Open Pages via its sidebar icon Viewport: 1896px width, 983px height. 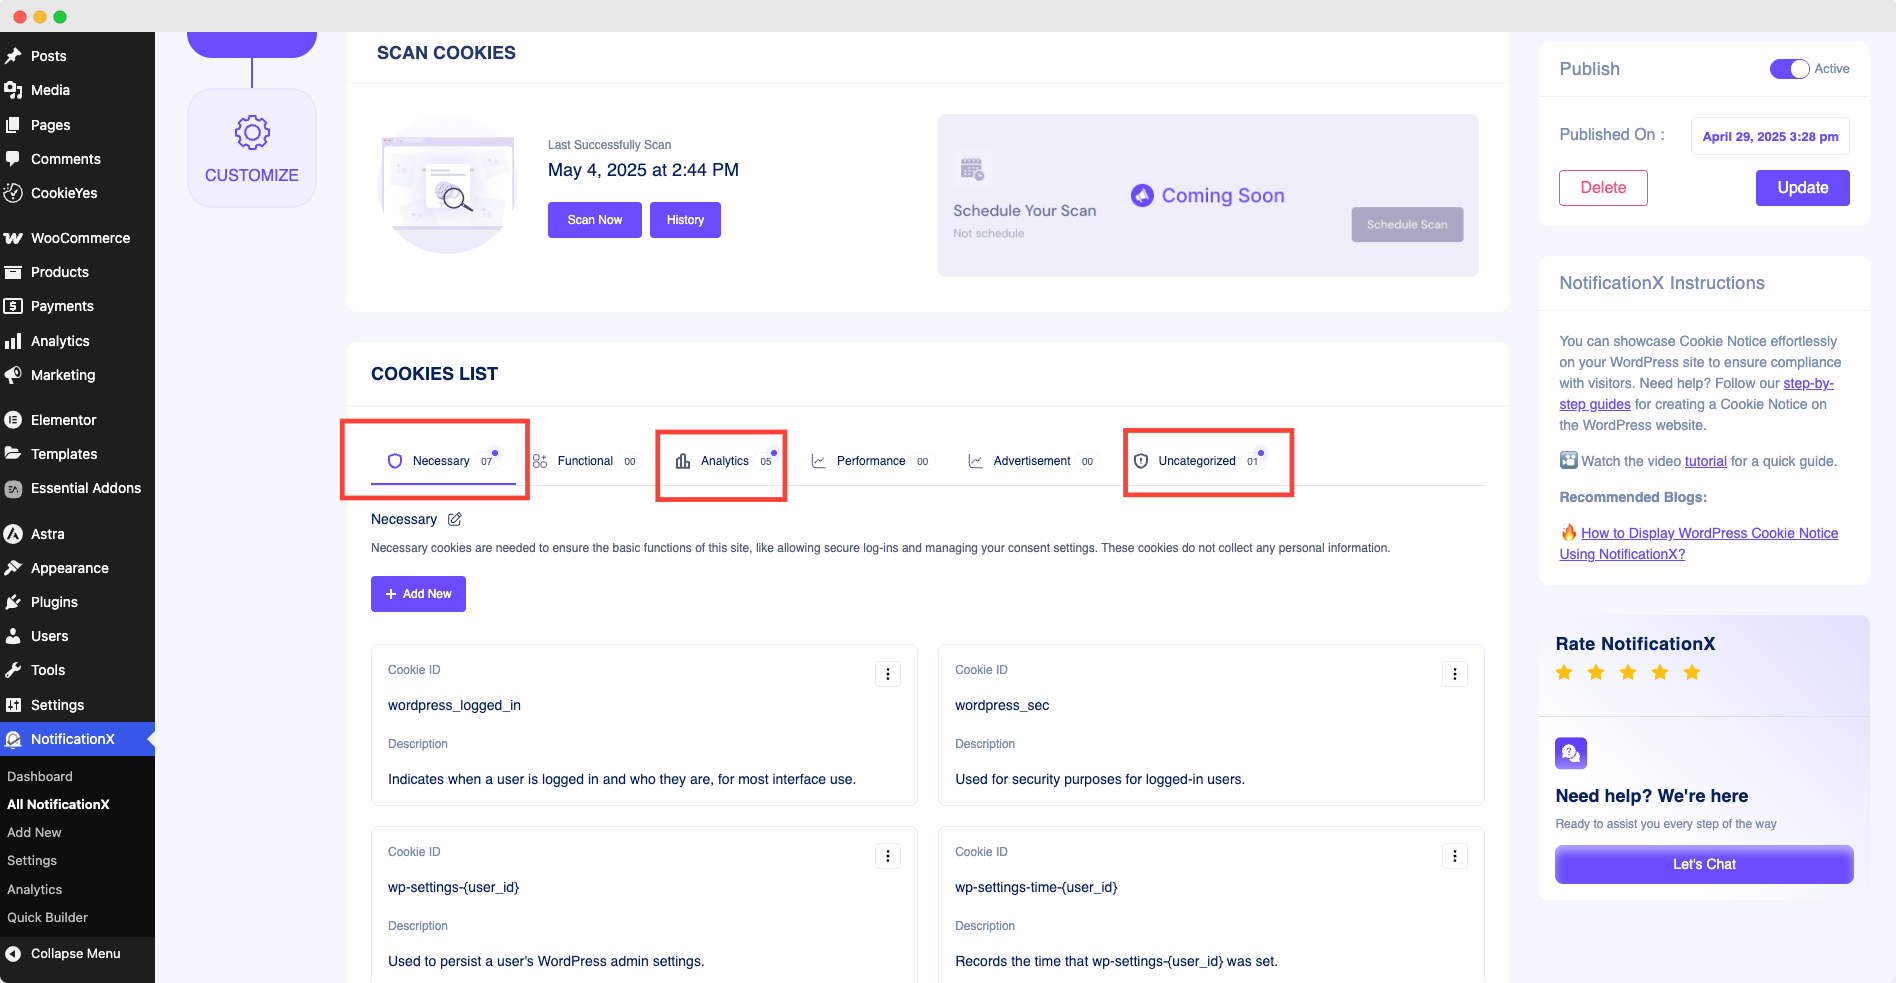pos(13,125)
